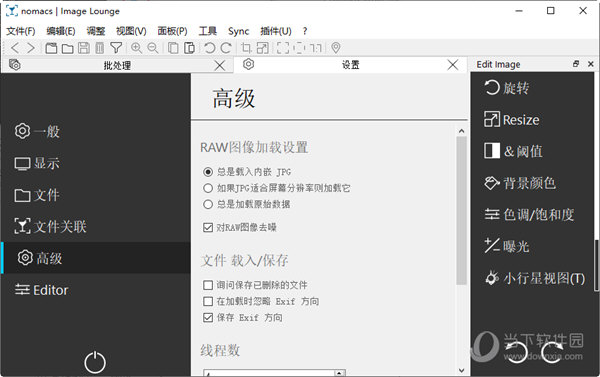Open the 面板(P) menu

coord(172,31)
